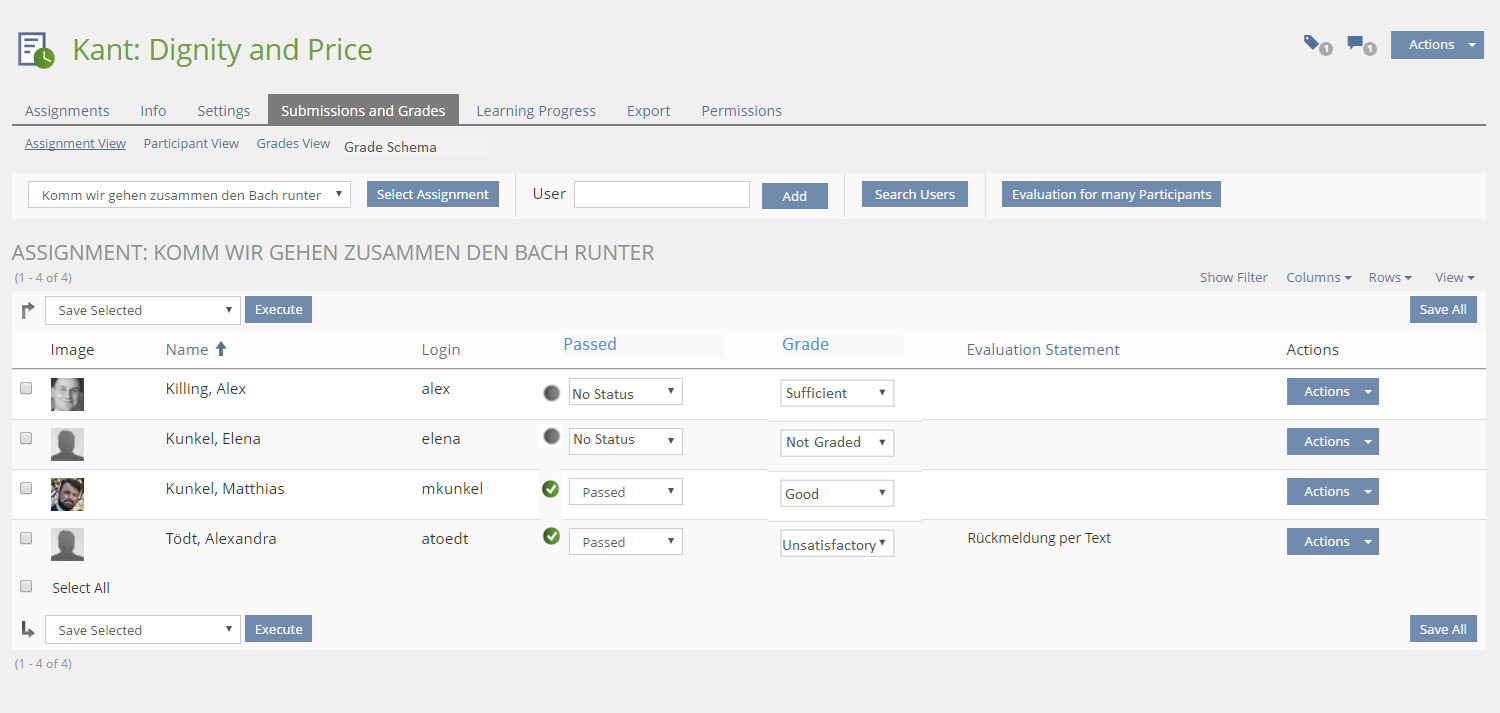Click the sort arrow next to Name
The height and width of the screenshot is (713, 1500).
click(x=221, y=349)
